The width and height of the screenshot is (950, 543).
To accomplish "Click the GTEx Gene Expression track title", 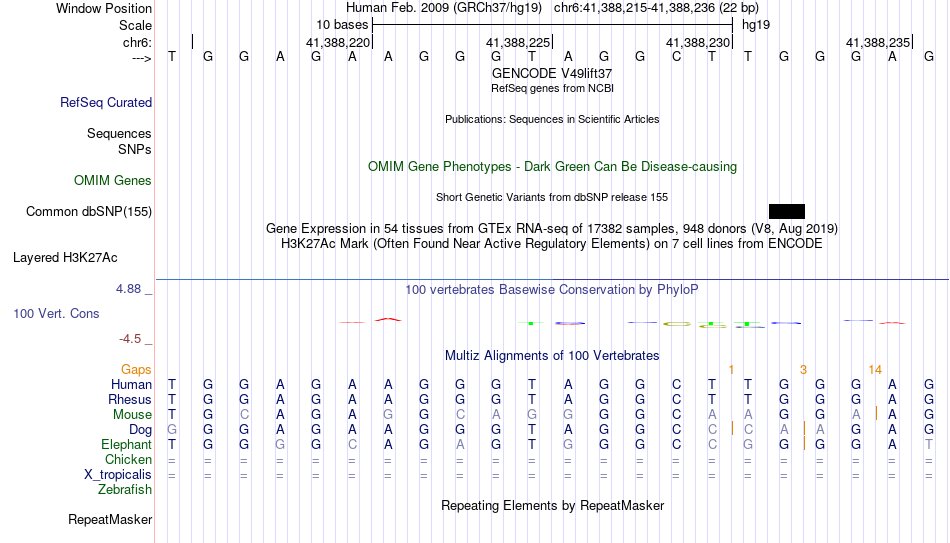I will (x=552, y=228).
